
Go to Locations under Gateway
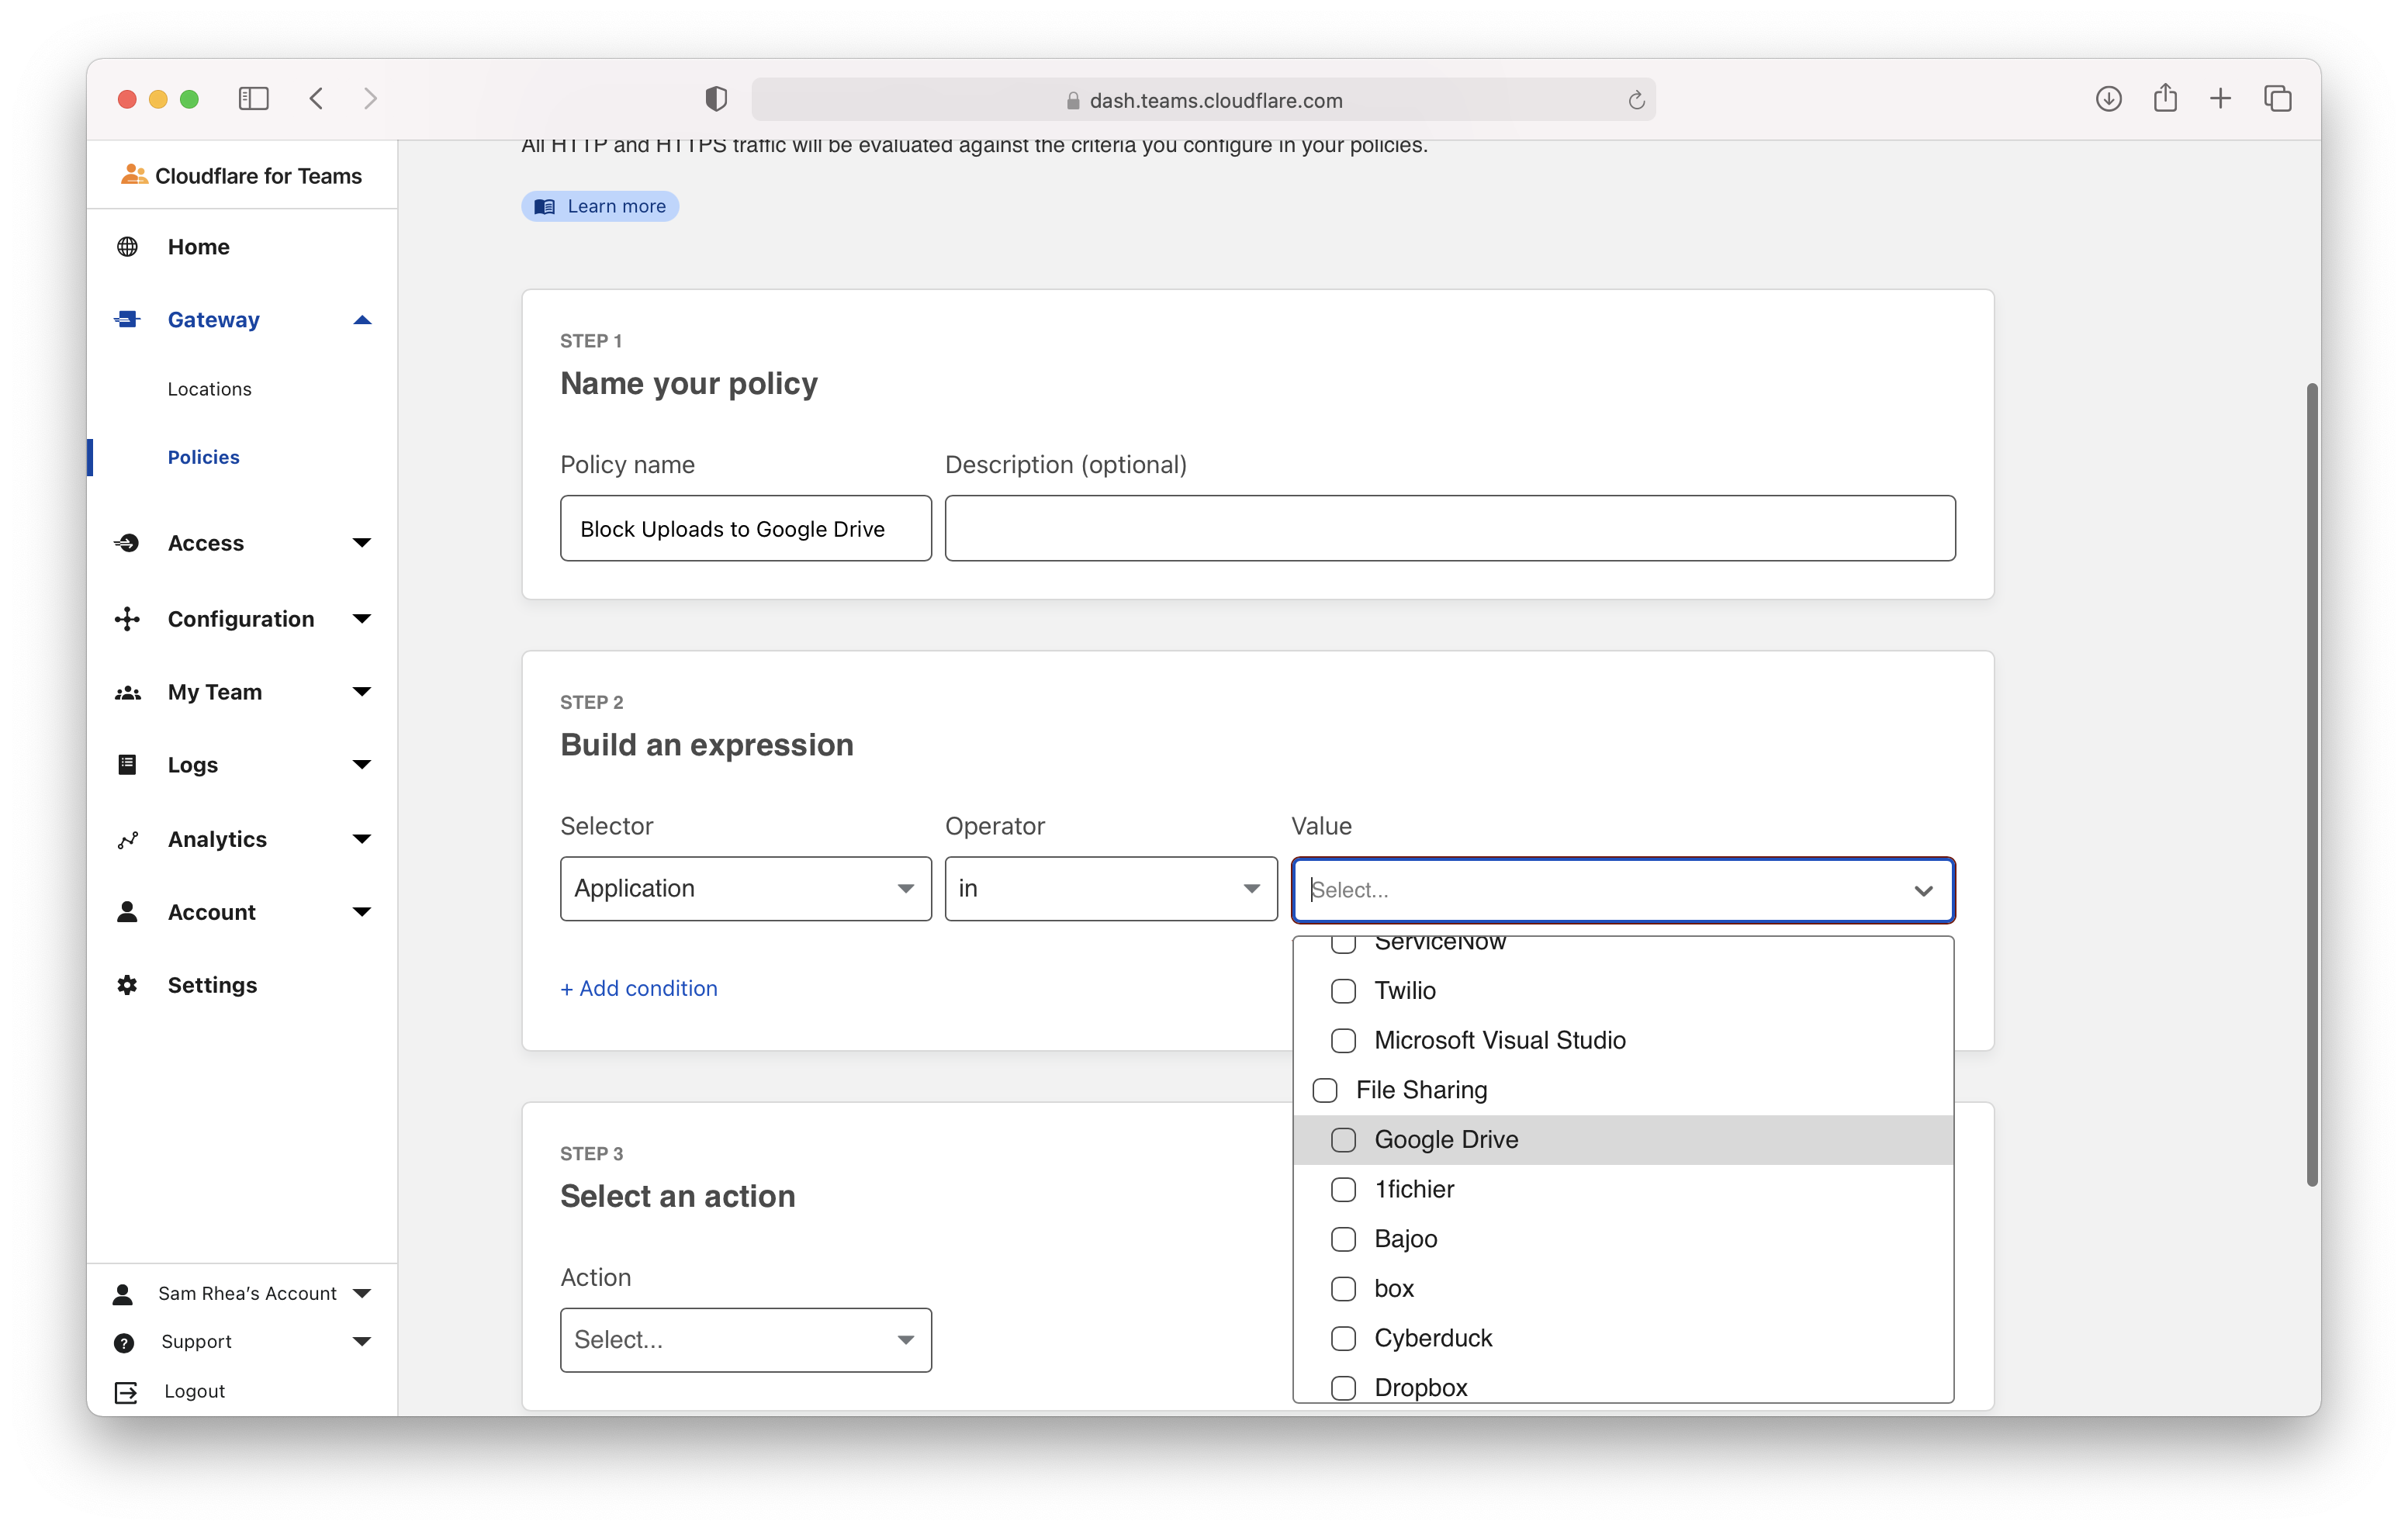pyautogui.click(x=210, y=389)
